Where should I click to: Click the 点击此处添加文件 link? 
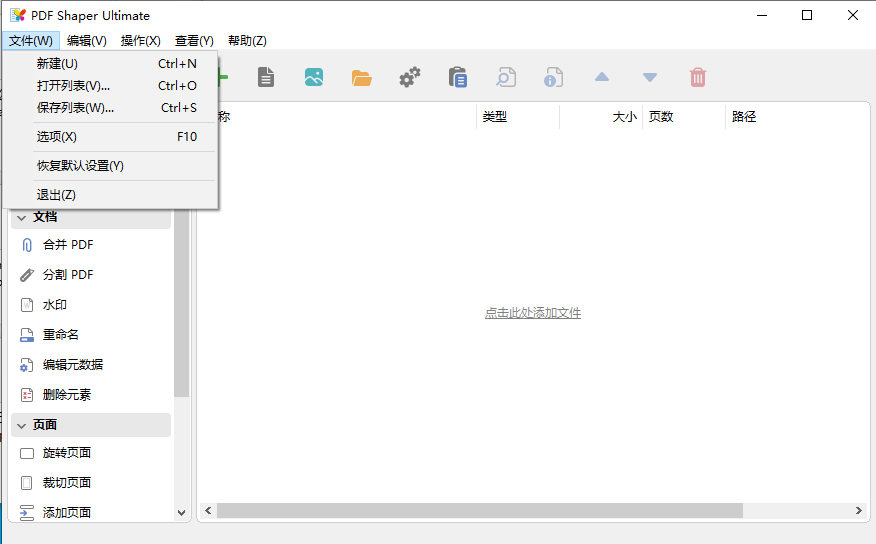click(x=532, y=313)
